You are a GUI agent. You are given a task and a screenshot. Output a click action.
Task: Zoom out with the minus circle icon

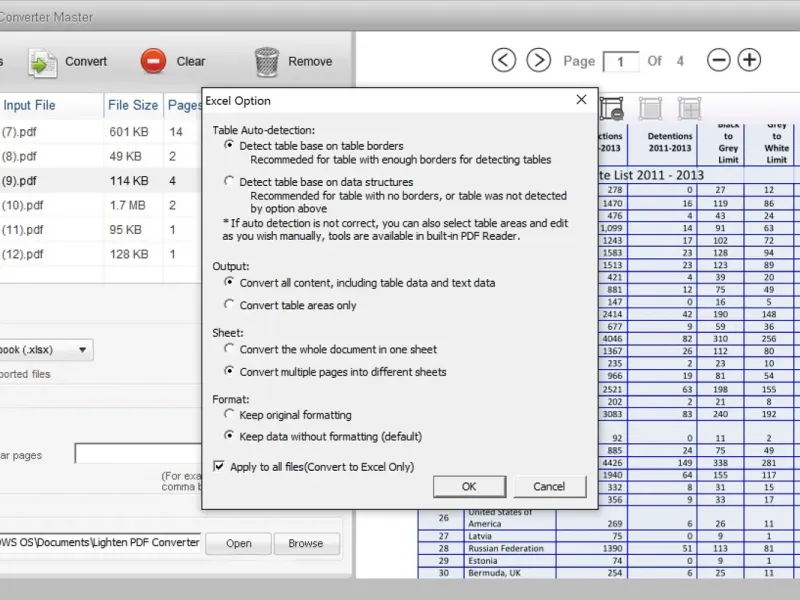(718, 60)
